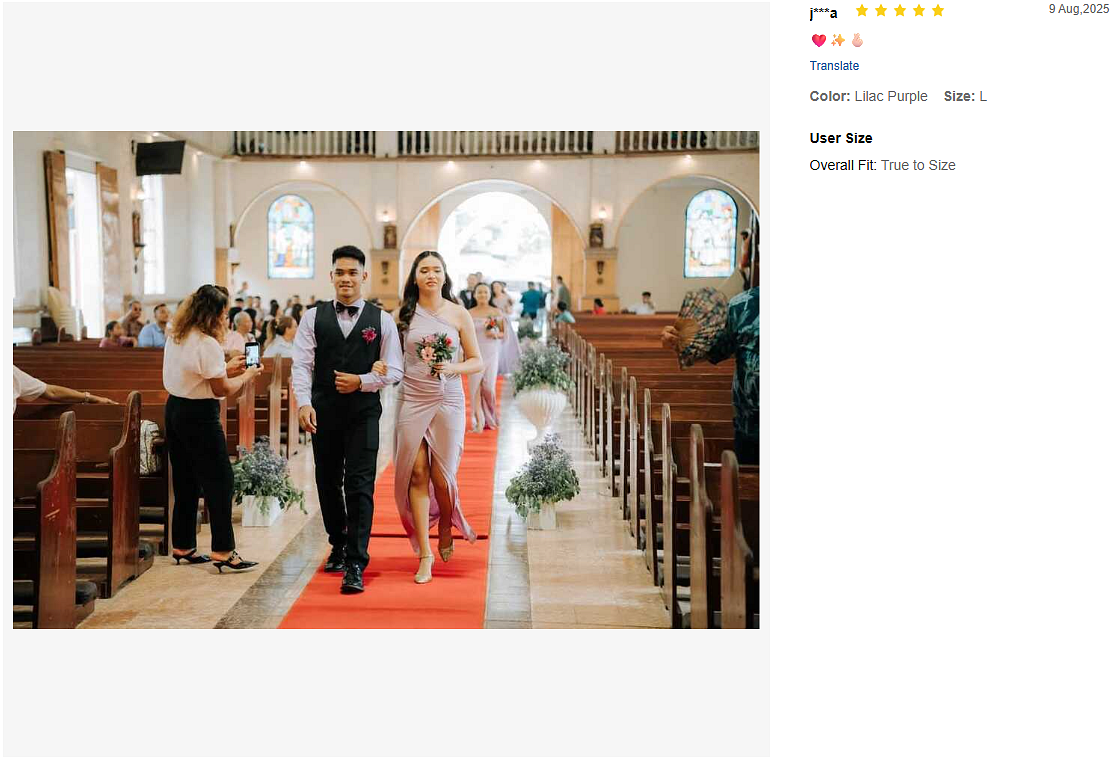The image size is (1117, 758).
Task: Select the fifth rating star
Action: 938,11
